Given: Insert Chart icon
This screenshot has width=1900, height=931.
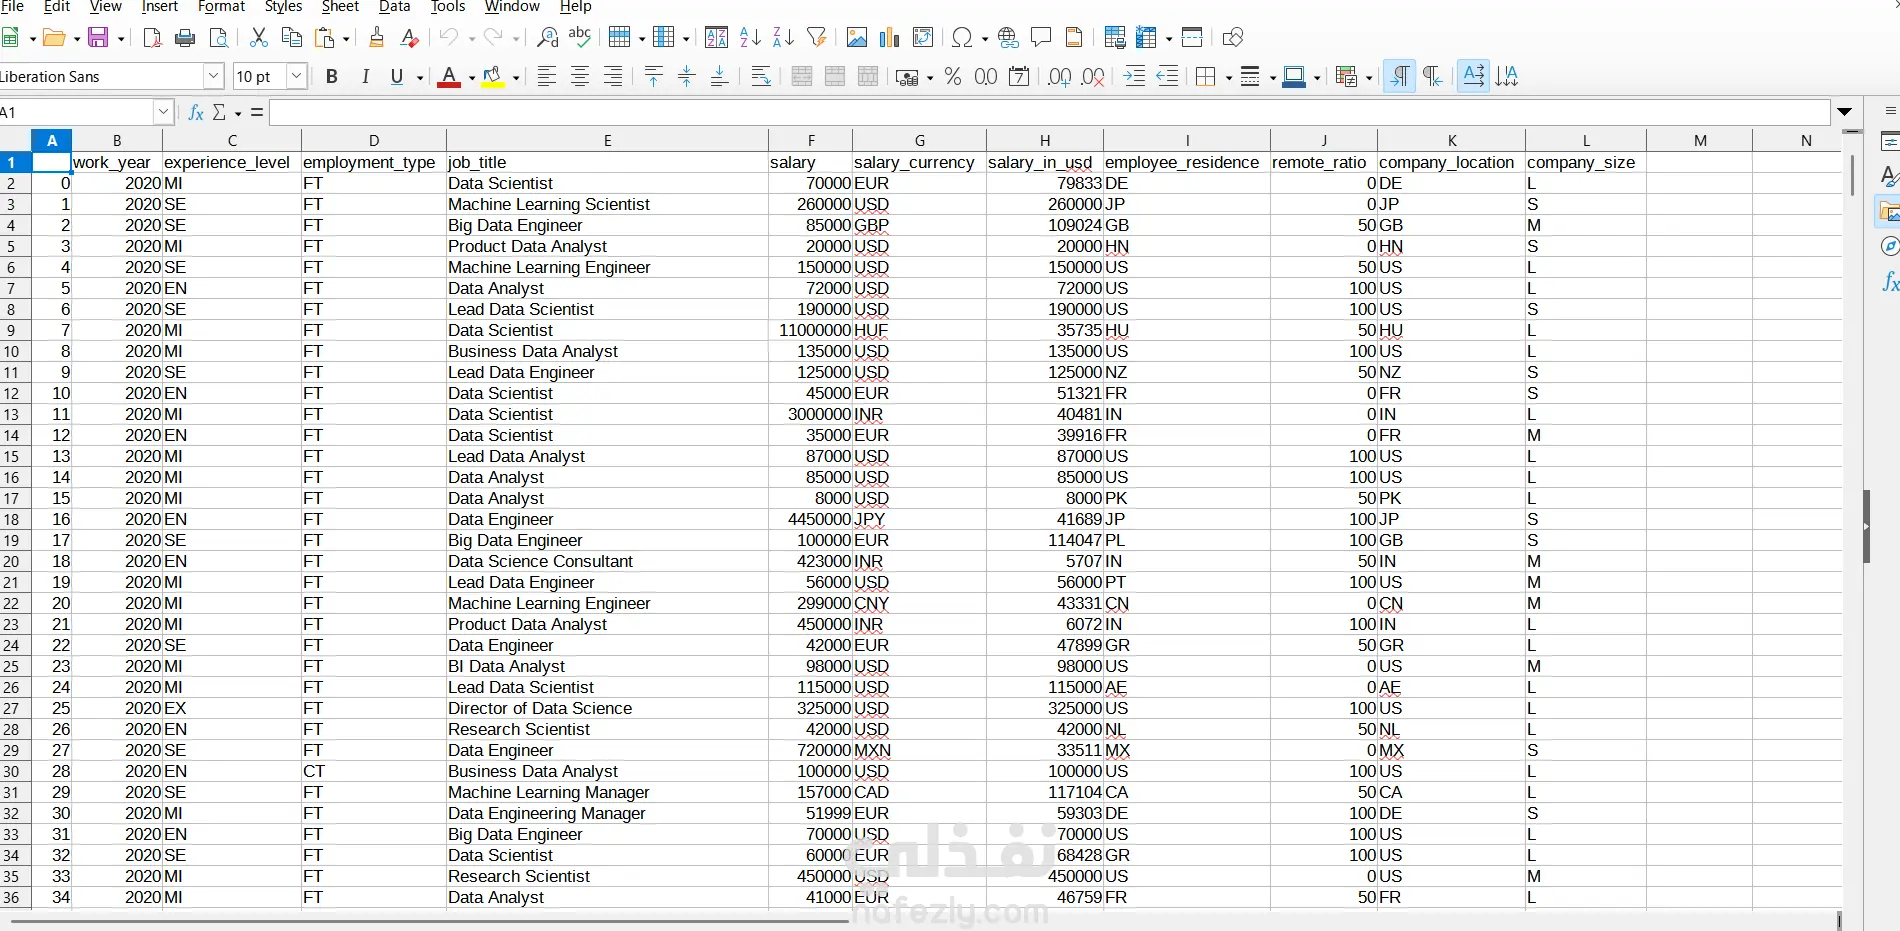Looking at the screenshot, I should pos(890,38).
